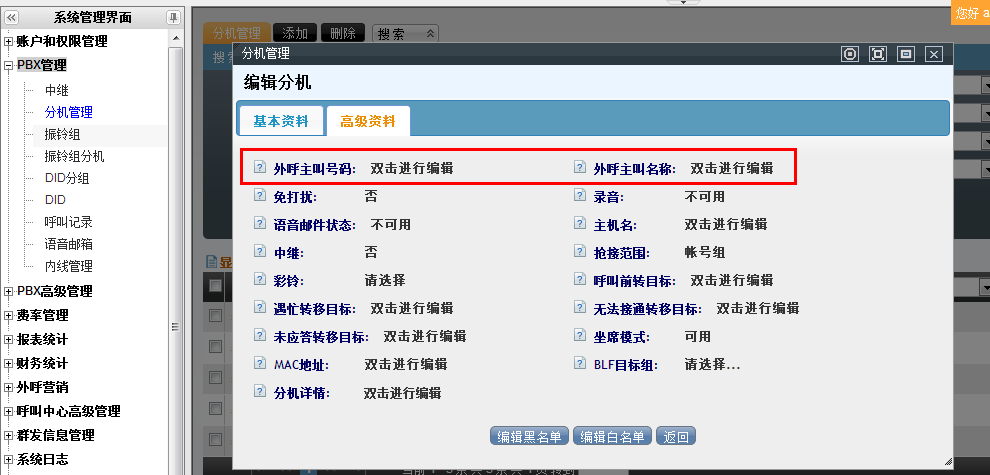The image size is (990, 475).
Task: Switch to the 基本资料 tab
Action: (281, 121)
